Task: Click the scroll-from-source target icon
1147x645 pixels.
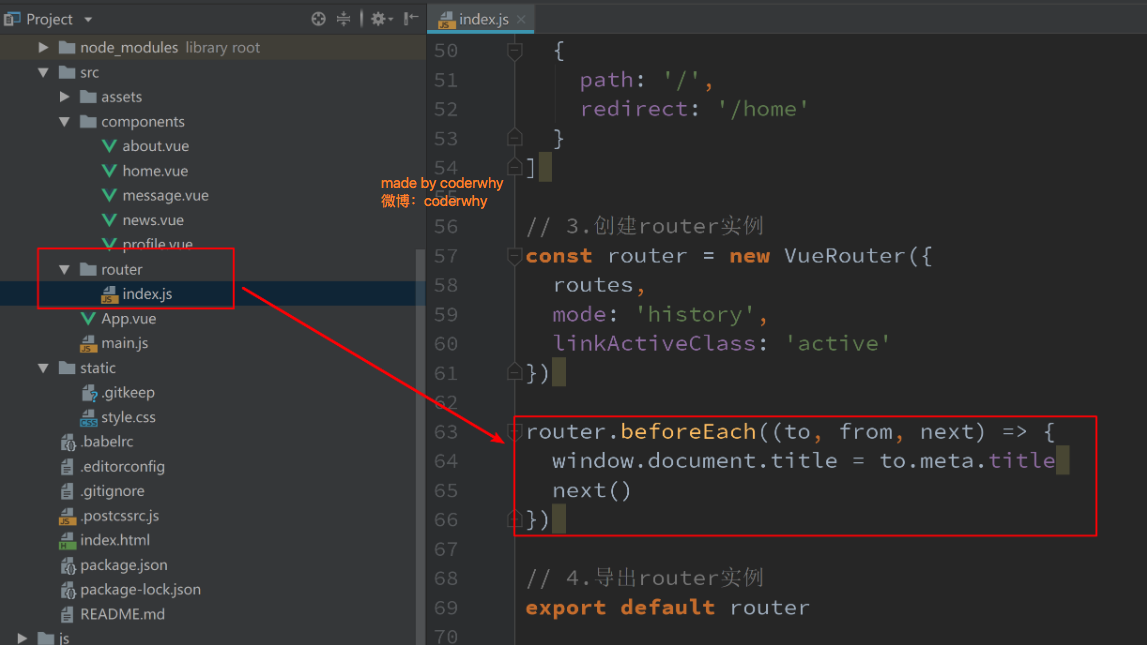Action: 318,19
